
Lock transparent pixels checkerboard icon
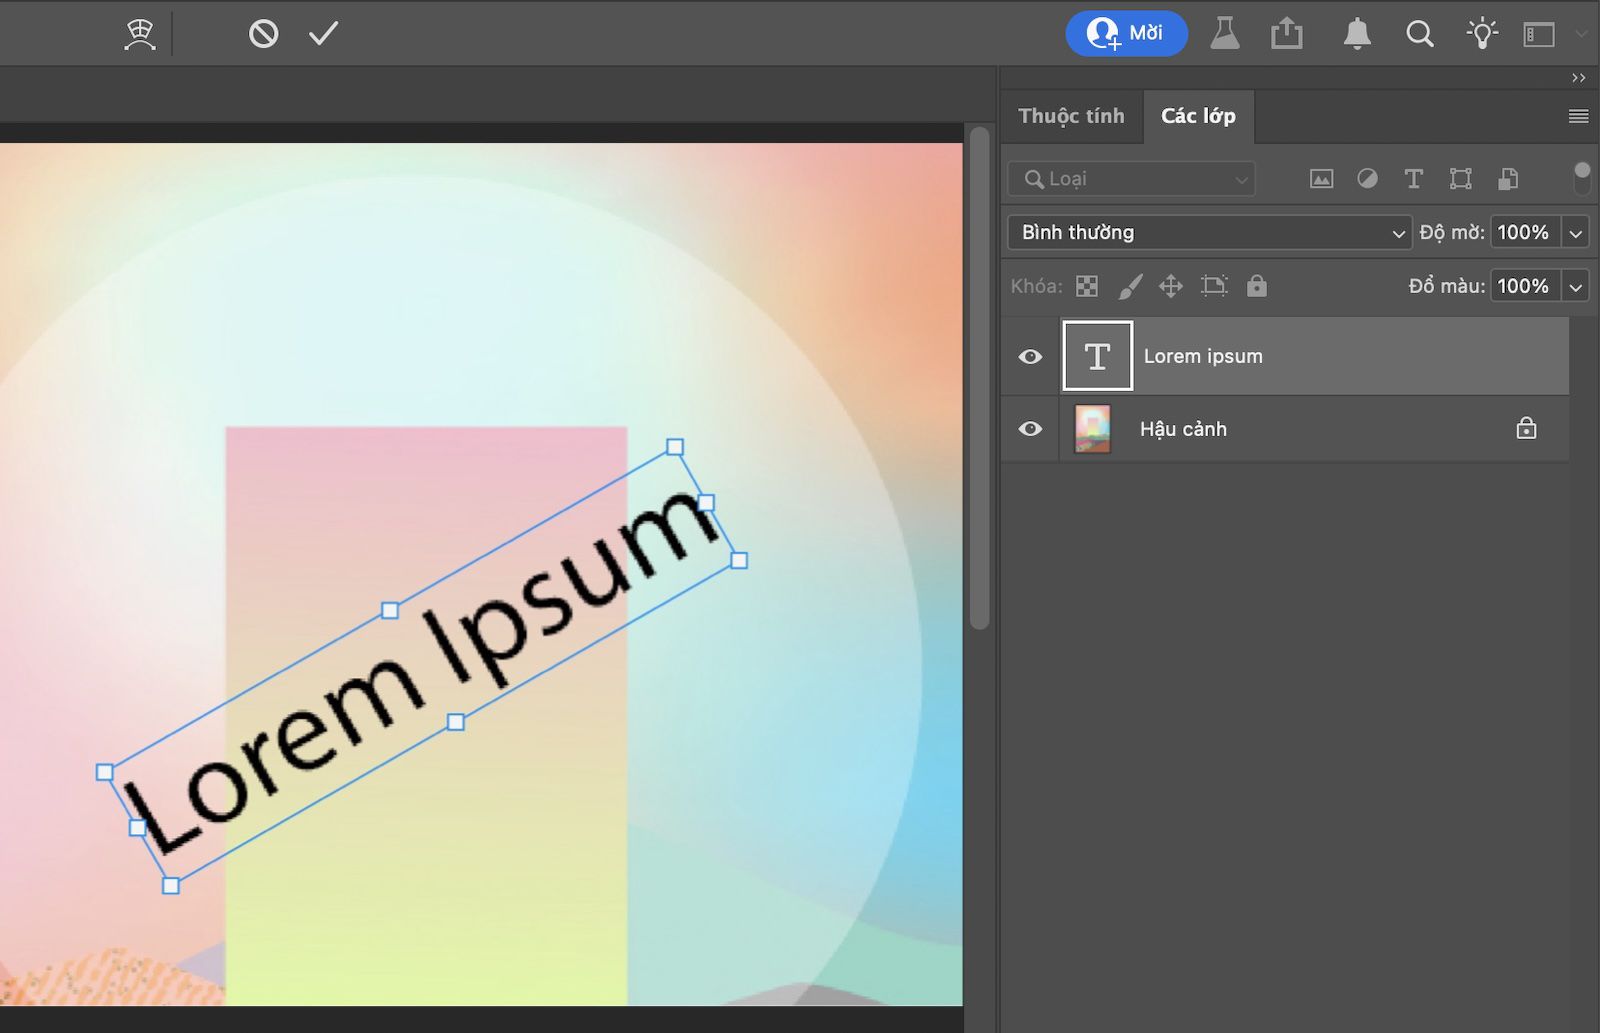click(x=1087, y=286)
